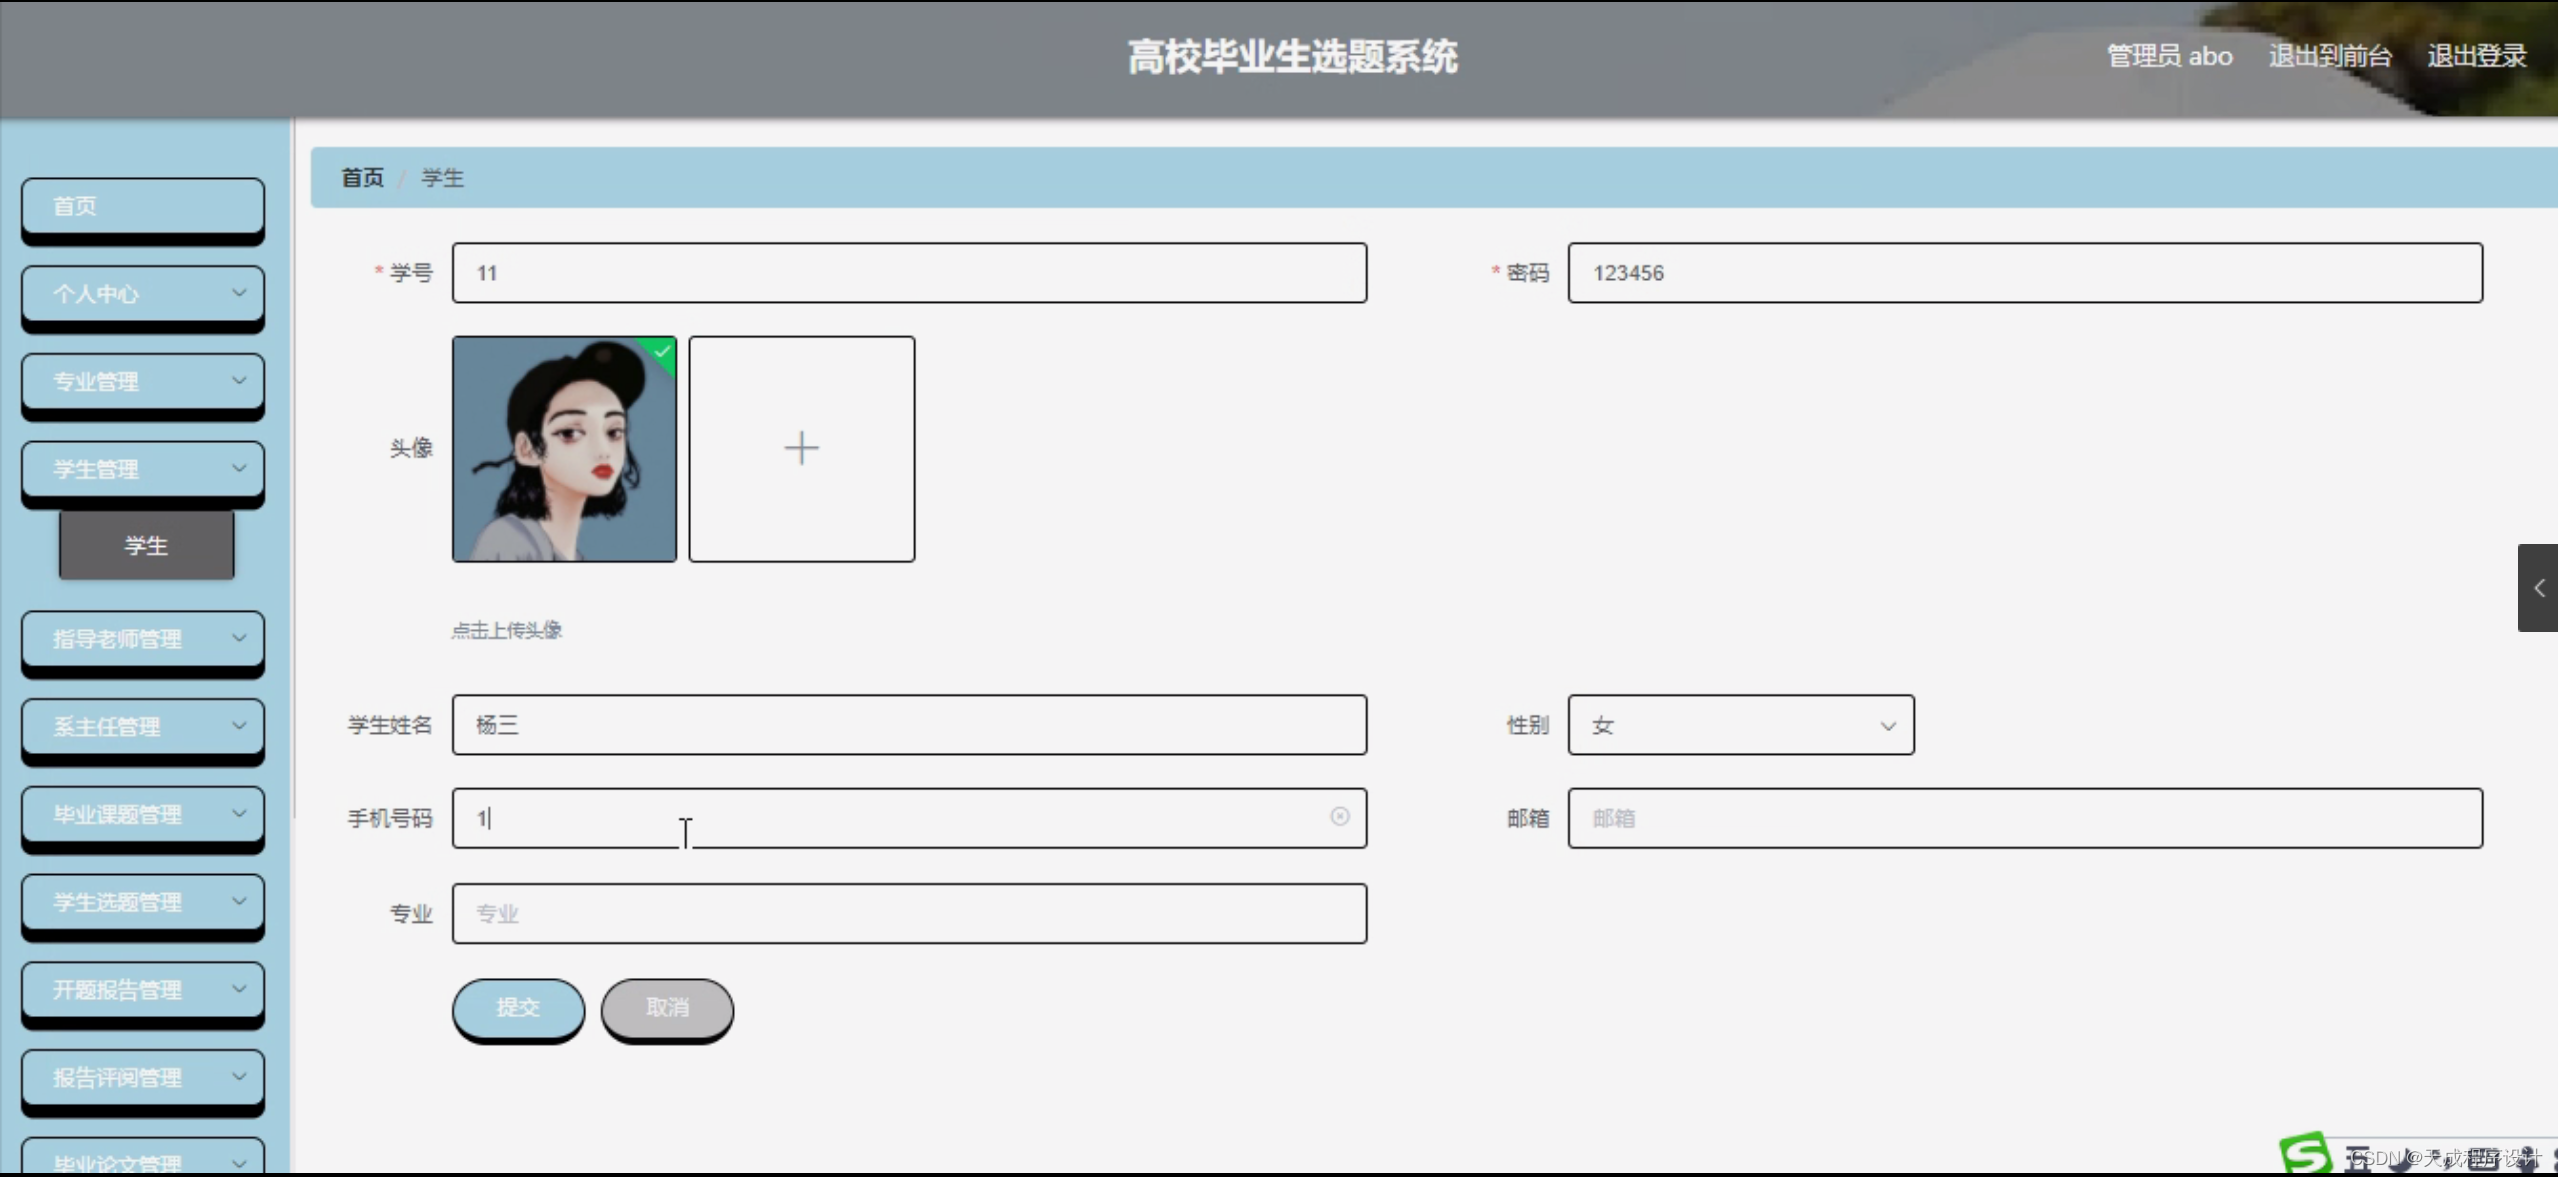Go to 首页 in the sidebar
Screen dimensions: 2558x1177
pos(143,206)
